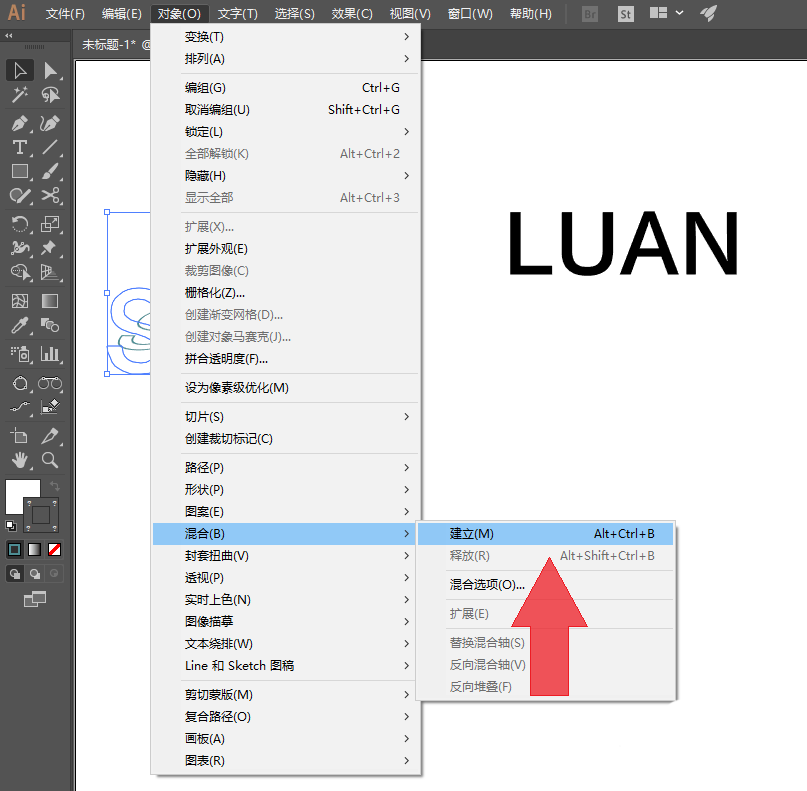
Task: Switch to Gradient mode button
Action: click(x=34, y=550)
